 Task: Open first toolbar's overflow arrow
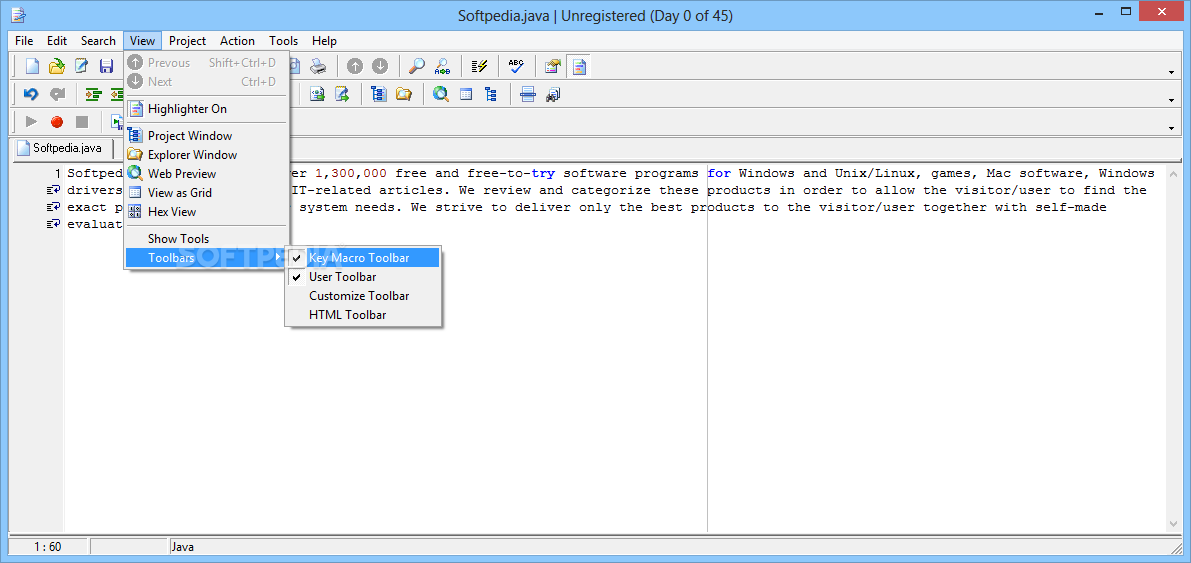coord(1171,71)
